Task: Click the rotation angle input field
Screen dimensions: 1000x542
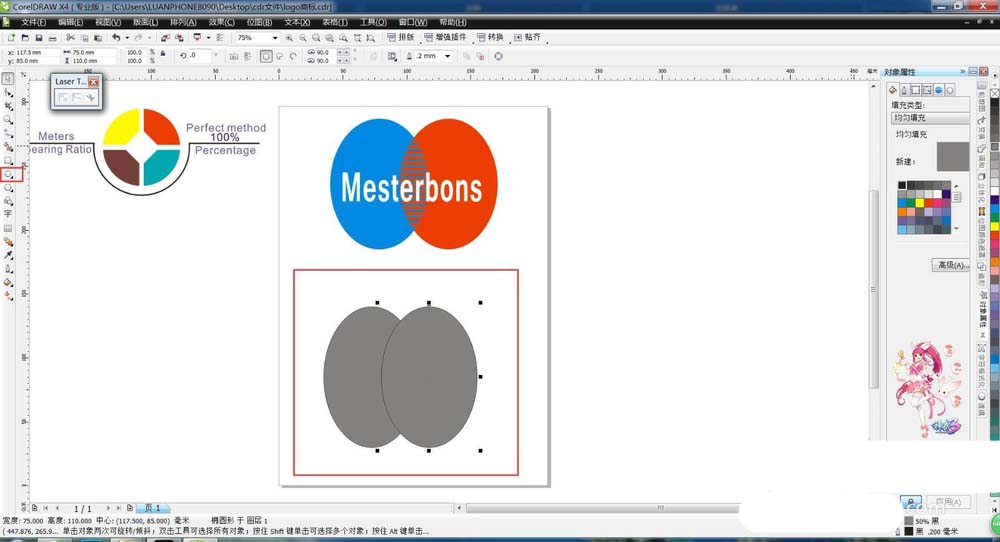Action: (200, 55)
